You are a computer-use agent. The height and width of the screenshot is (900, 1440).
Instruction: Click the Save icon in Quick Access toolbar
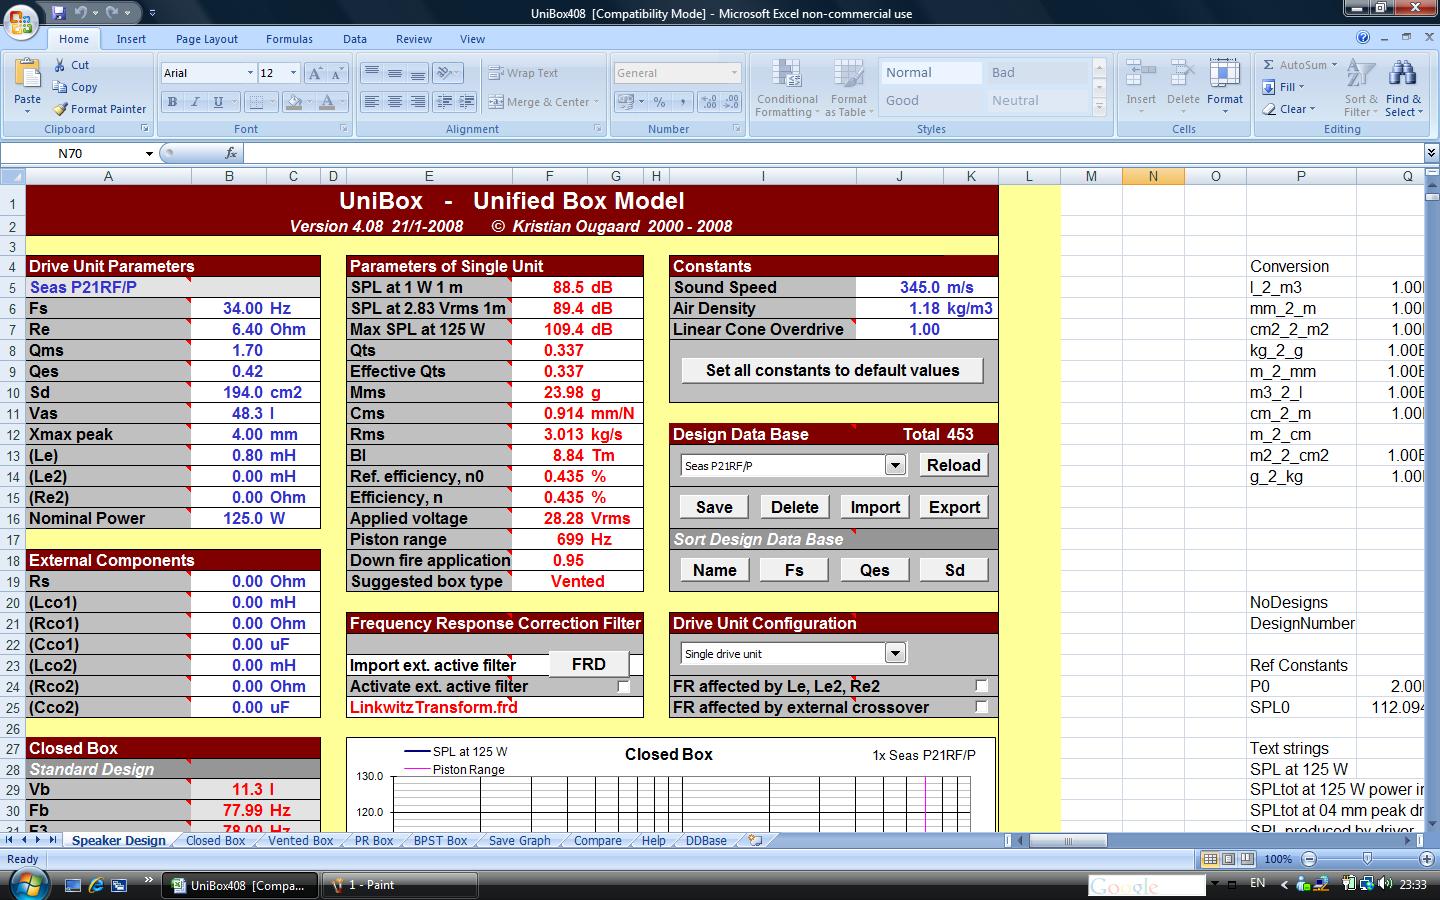[x=58, y=13]
